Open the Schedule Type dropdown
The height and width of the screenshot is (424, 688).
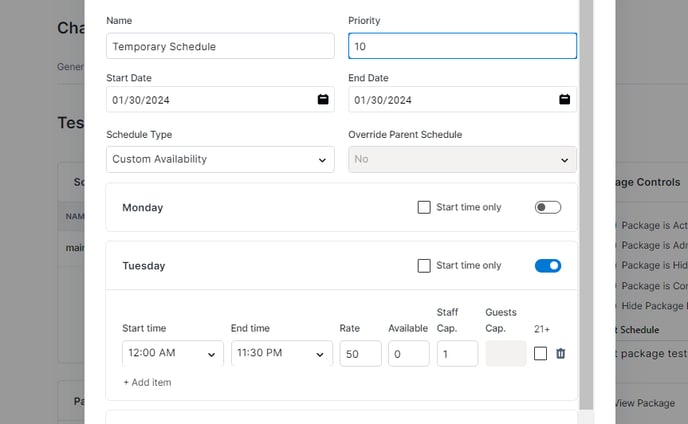pos(220,159)
